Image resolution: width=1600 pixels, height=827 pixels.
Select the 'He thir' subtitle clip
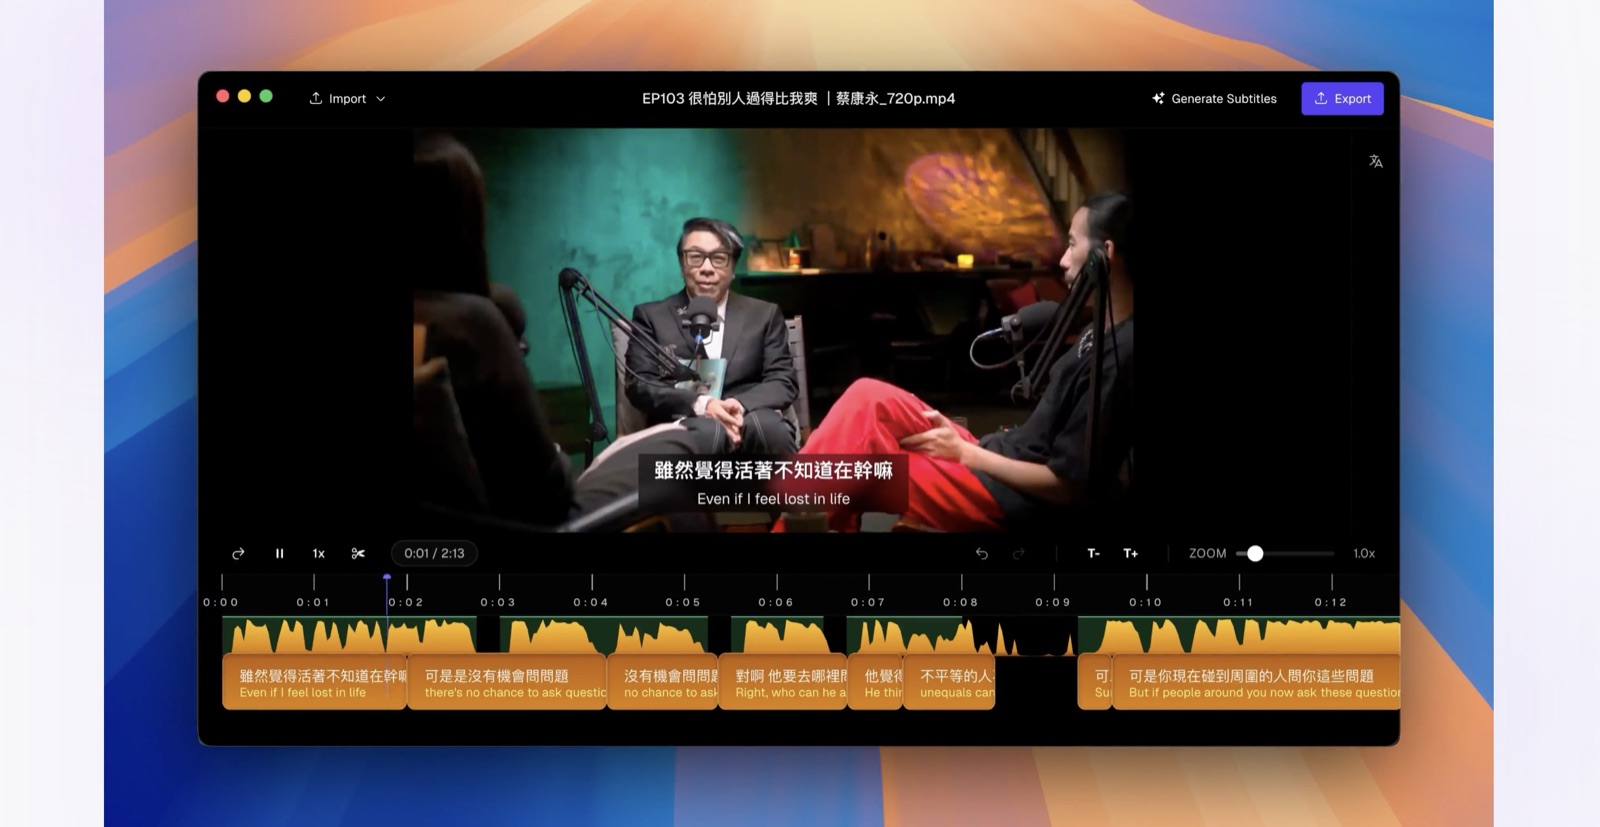pos(876,683)
